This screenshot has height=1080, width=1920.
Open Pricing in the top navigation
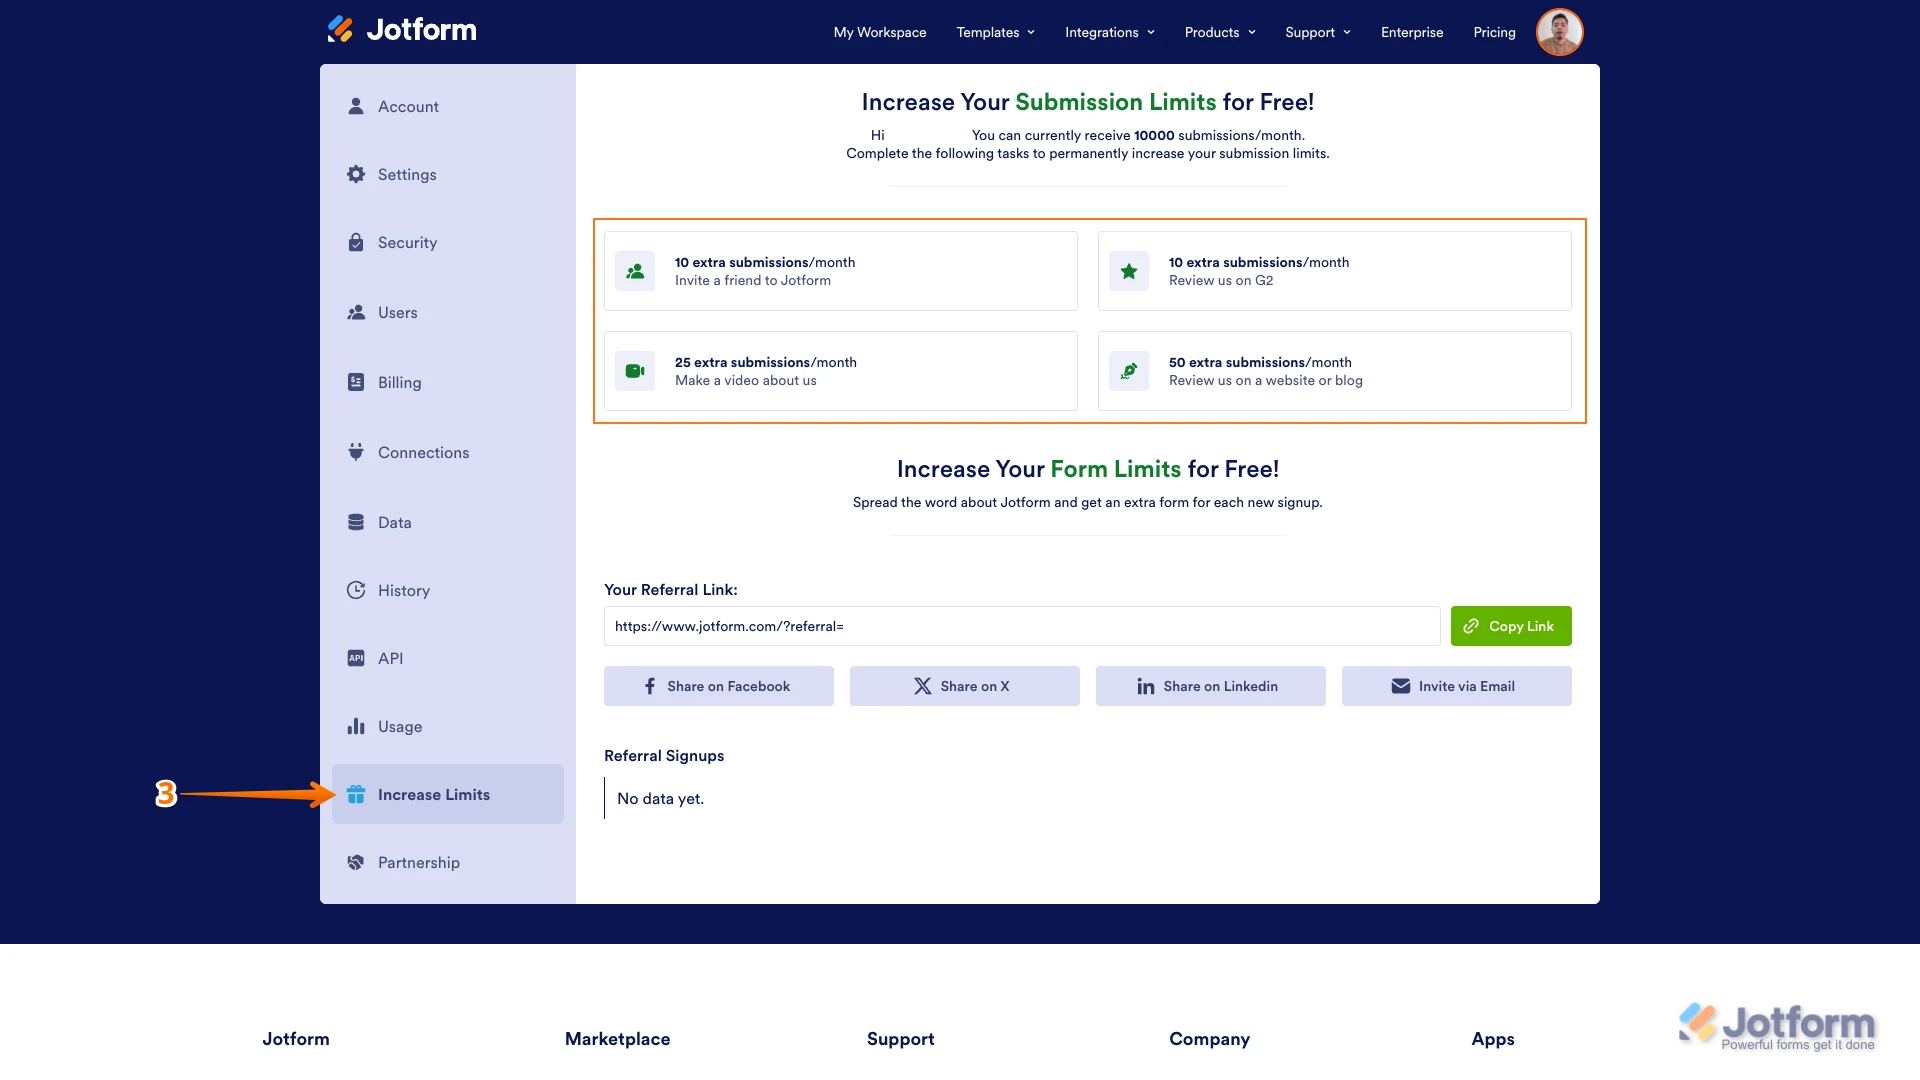pos(1494,32)
